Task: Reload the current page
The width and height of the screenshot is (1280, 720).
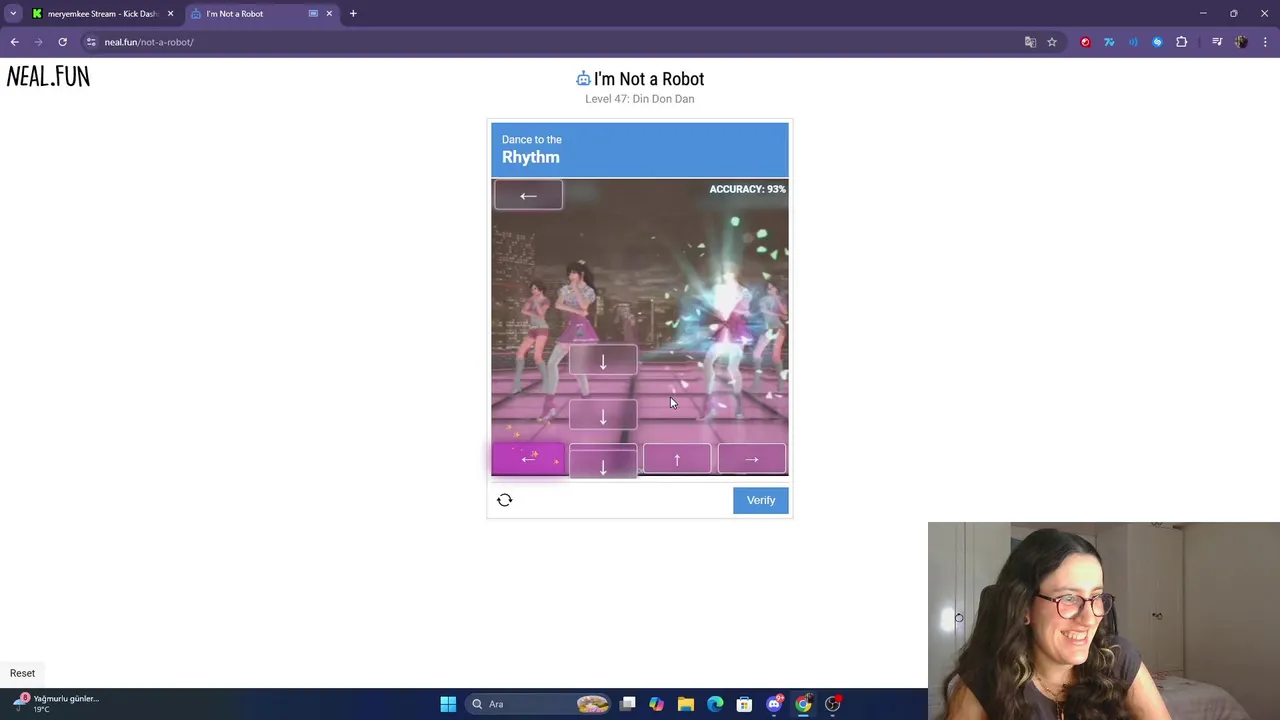Action: click(62, 42)
